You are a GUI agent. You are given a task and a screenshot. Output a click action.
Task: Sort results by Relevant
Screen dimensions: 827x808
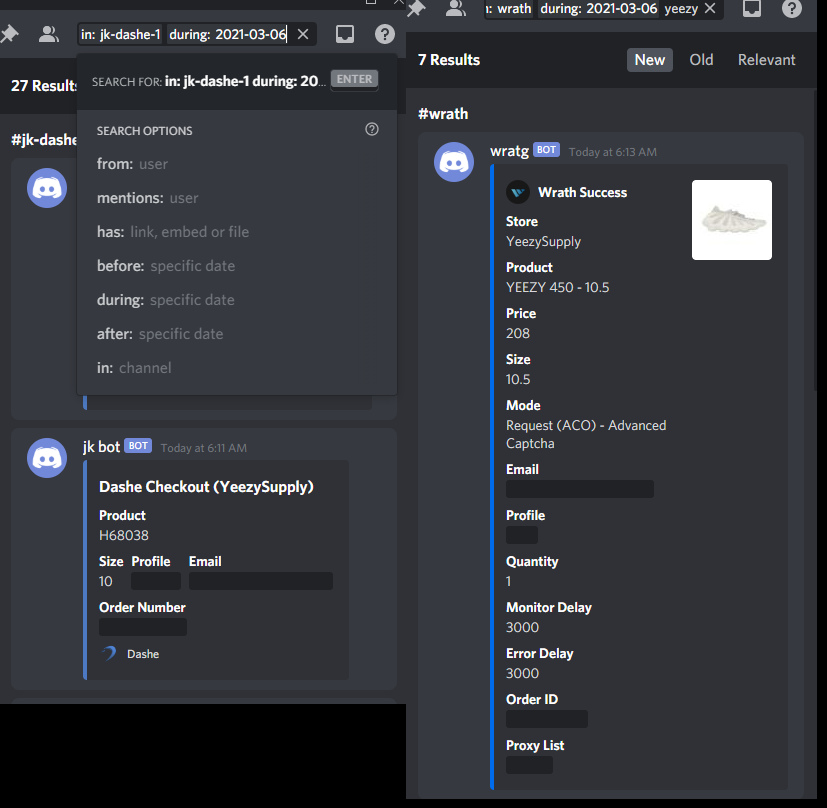tap(766, 60)
